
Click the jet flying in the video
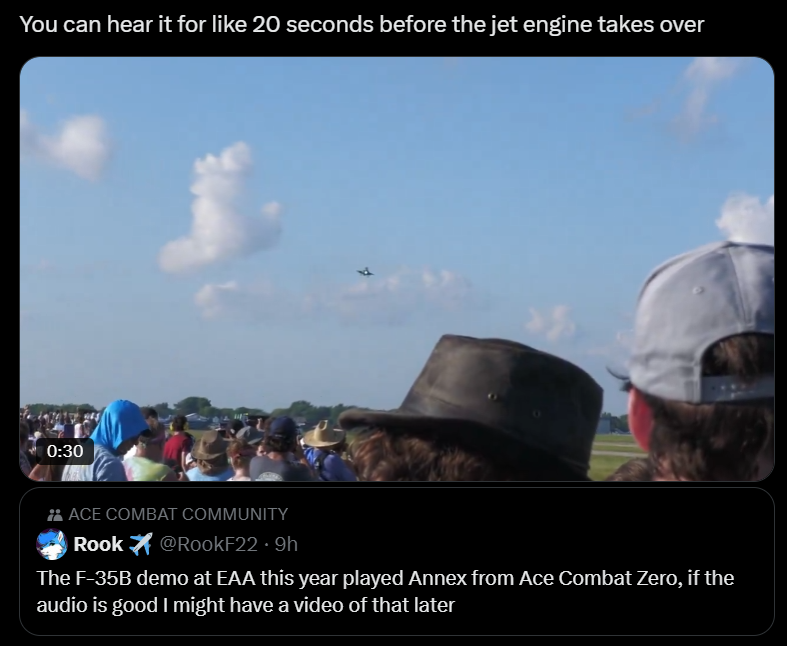pos(365,272)
